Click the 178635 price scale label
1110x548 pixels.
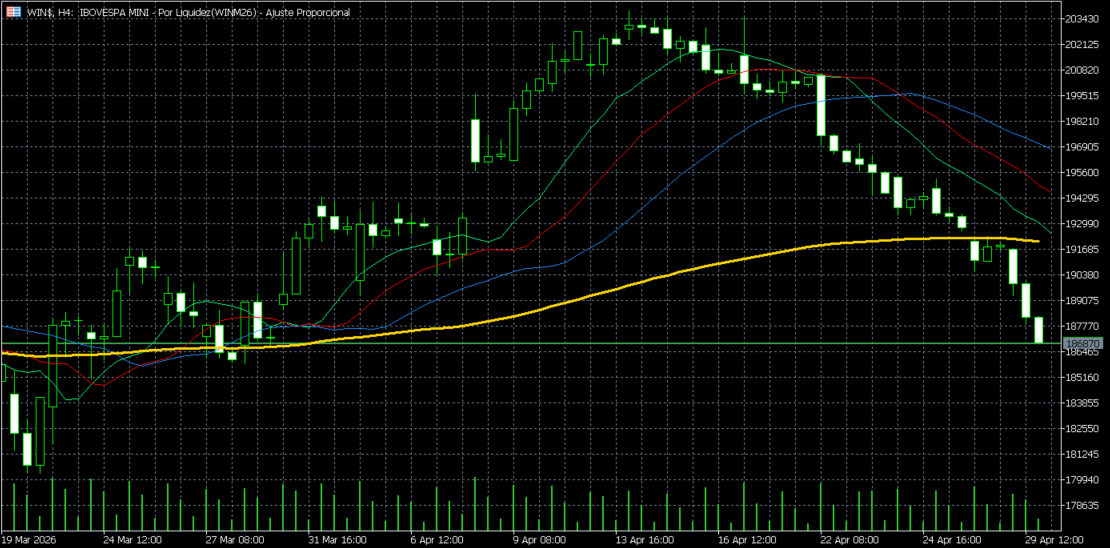(1080, 505)
